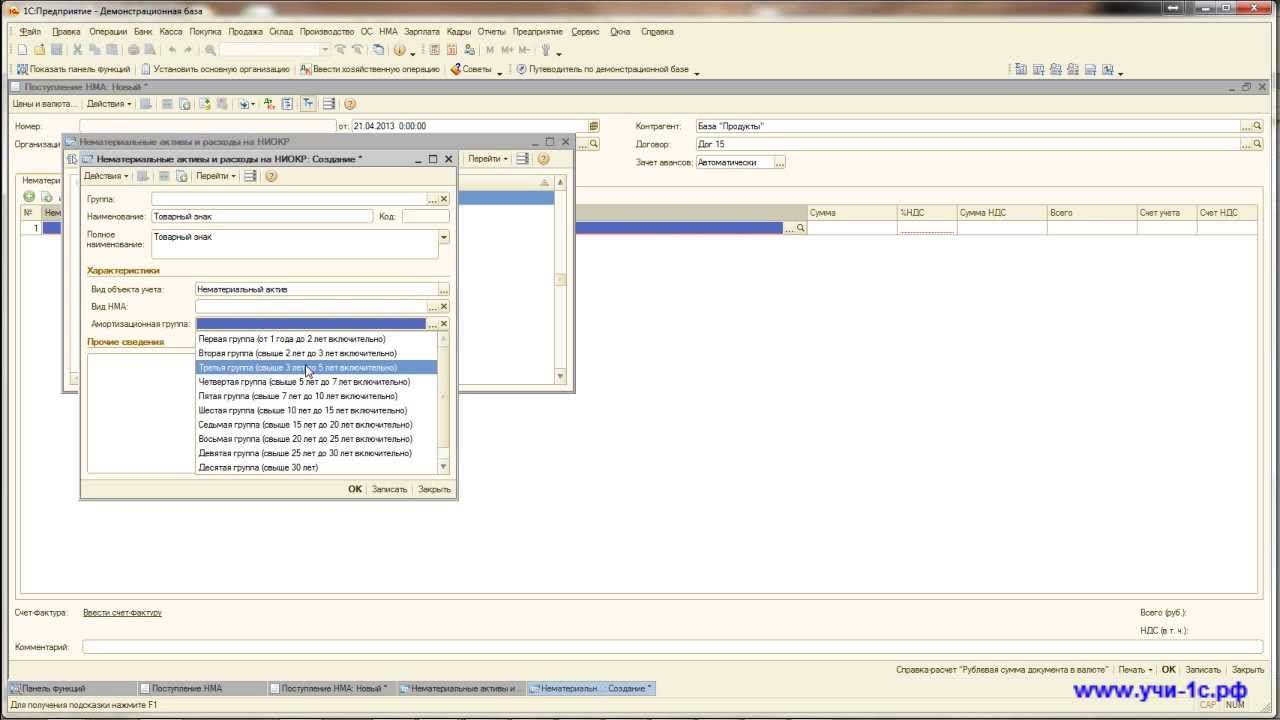Click the Контрагент input field
The height and width of the screenshot is (720, 1280).
point(967,127)
